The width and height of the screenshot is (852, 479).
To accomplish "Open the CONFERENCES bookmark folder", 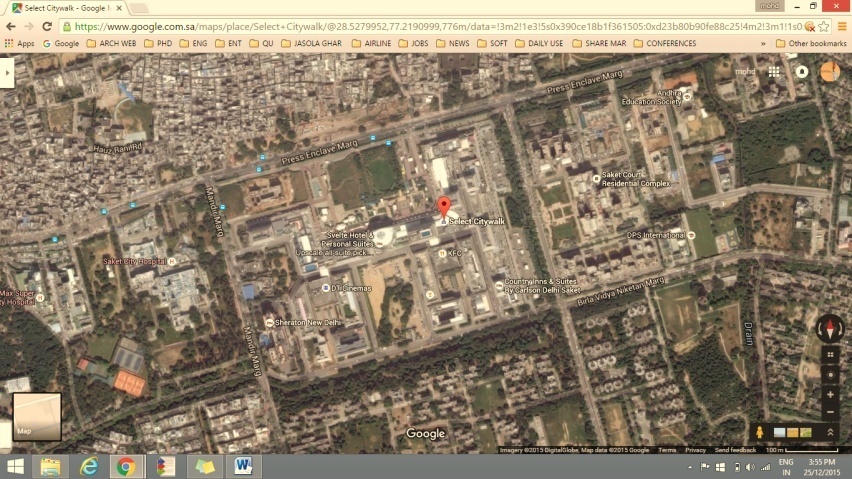I will click(664, 44).
